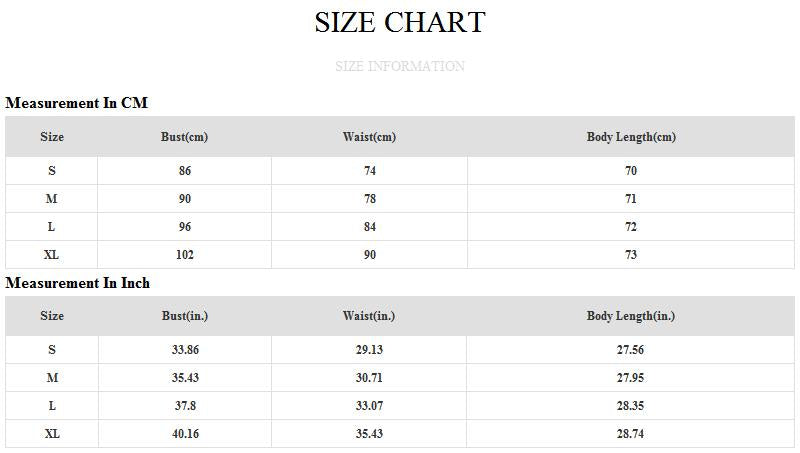Click the 30.71 waist inch cell

tap(369, 378)
